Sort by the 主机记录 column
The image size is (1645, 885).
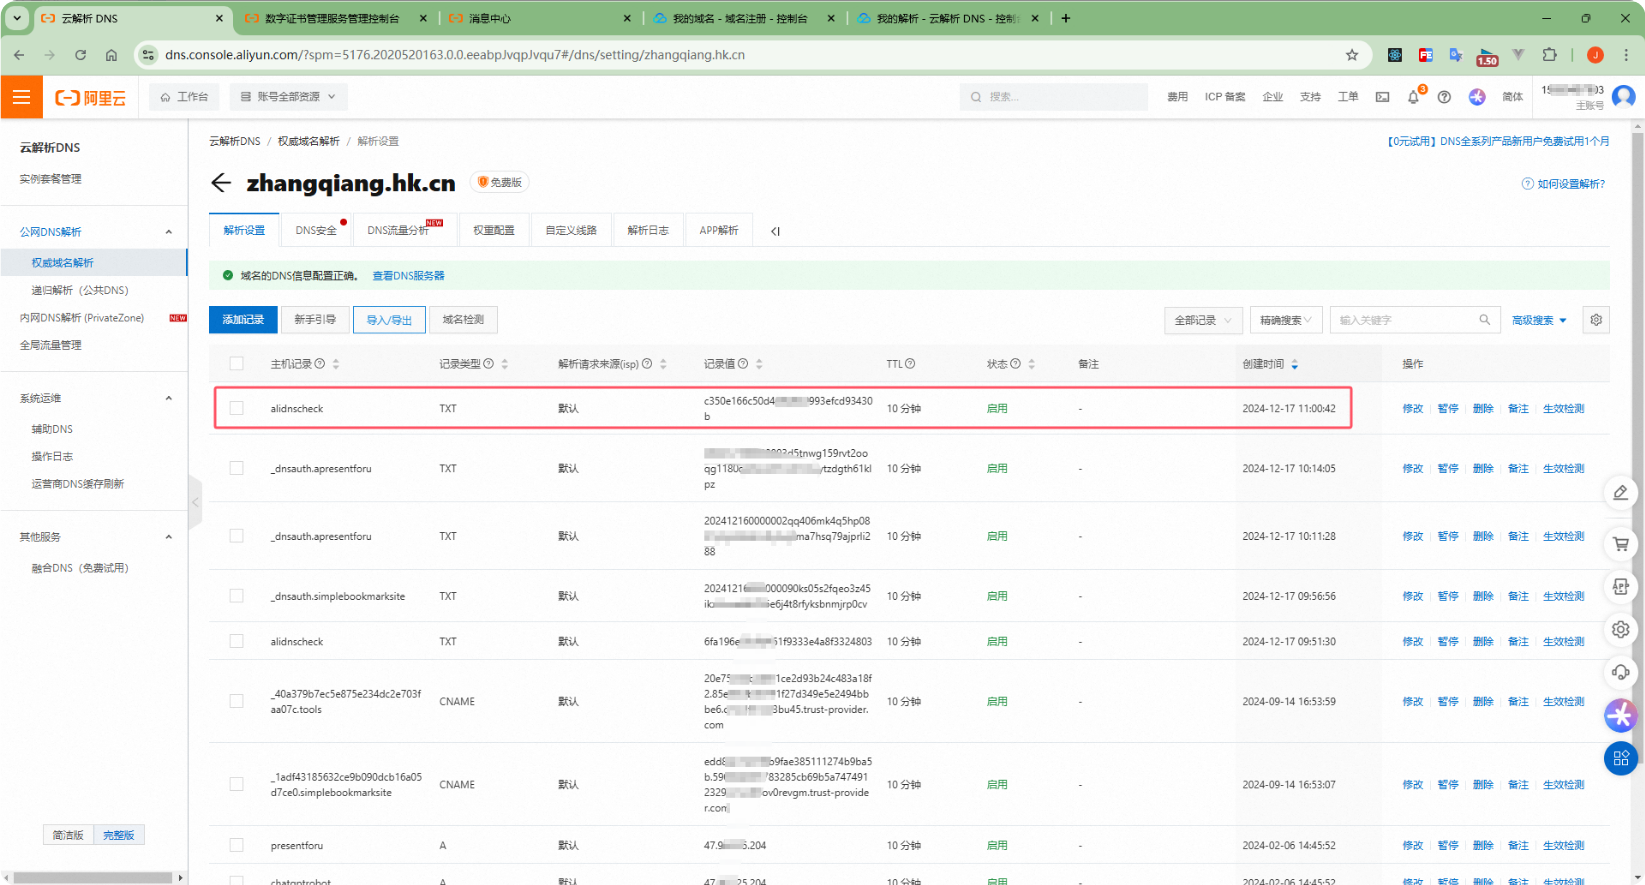point(336,364)
